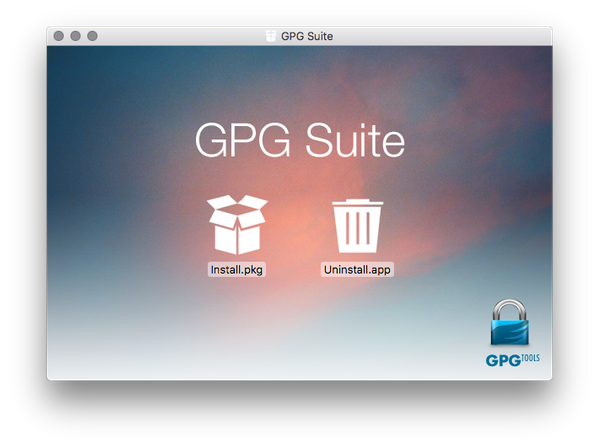Select the Install.pkg box icon
600x448 pixels.
(237, 225)
